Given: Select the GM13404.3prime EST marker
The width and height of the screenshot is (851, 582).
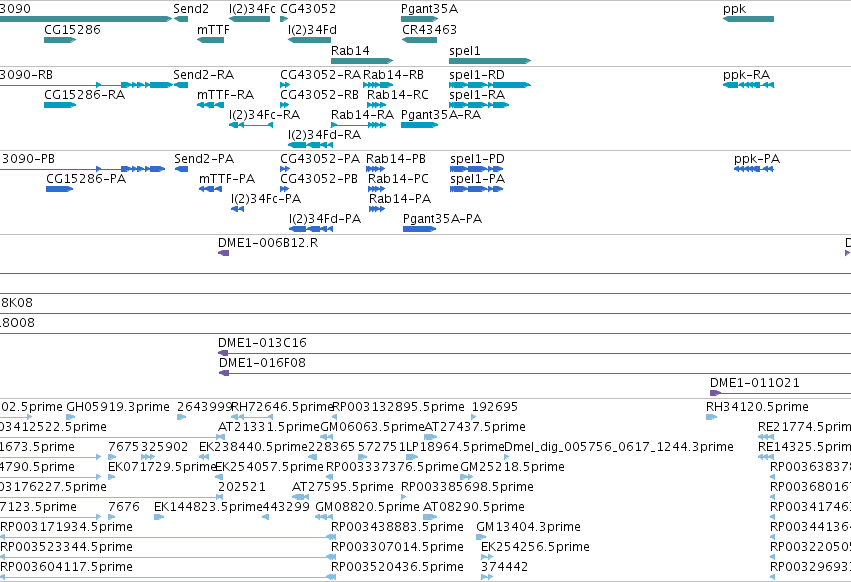Looking at the screenshot, I should coord(481,537).
